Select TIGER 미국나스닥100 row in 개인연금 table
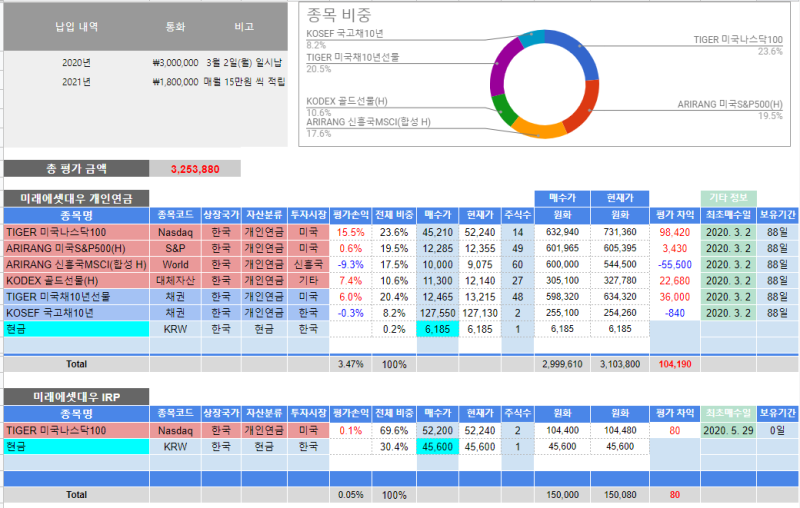The height and width of the screenshot is (508, 800). click(x=401, y=232)
